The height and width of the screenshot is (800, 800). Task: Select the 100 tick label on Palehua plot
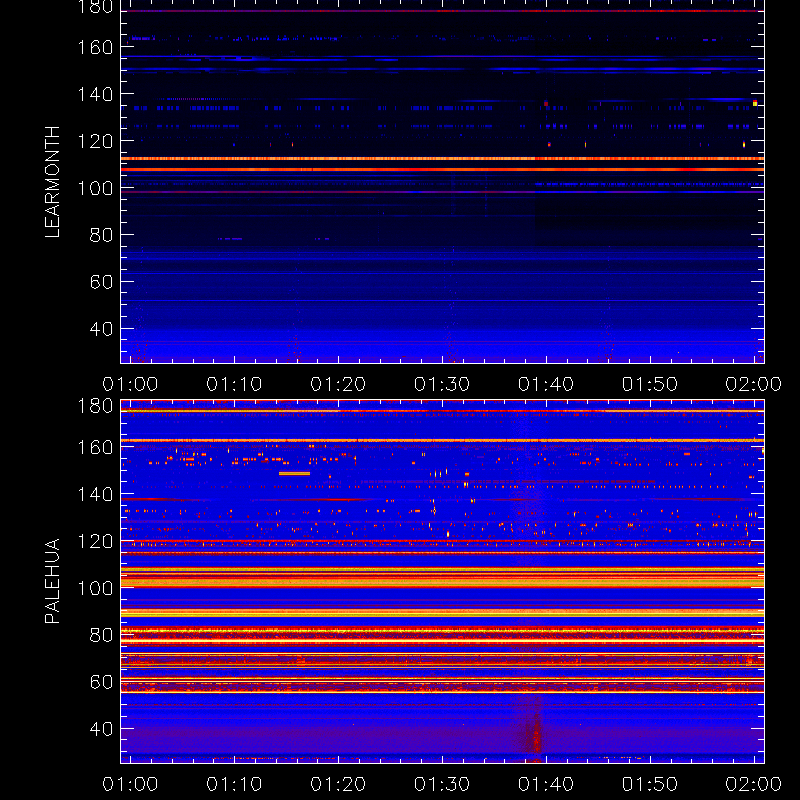95,588
